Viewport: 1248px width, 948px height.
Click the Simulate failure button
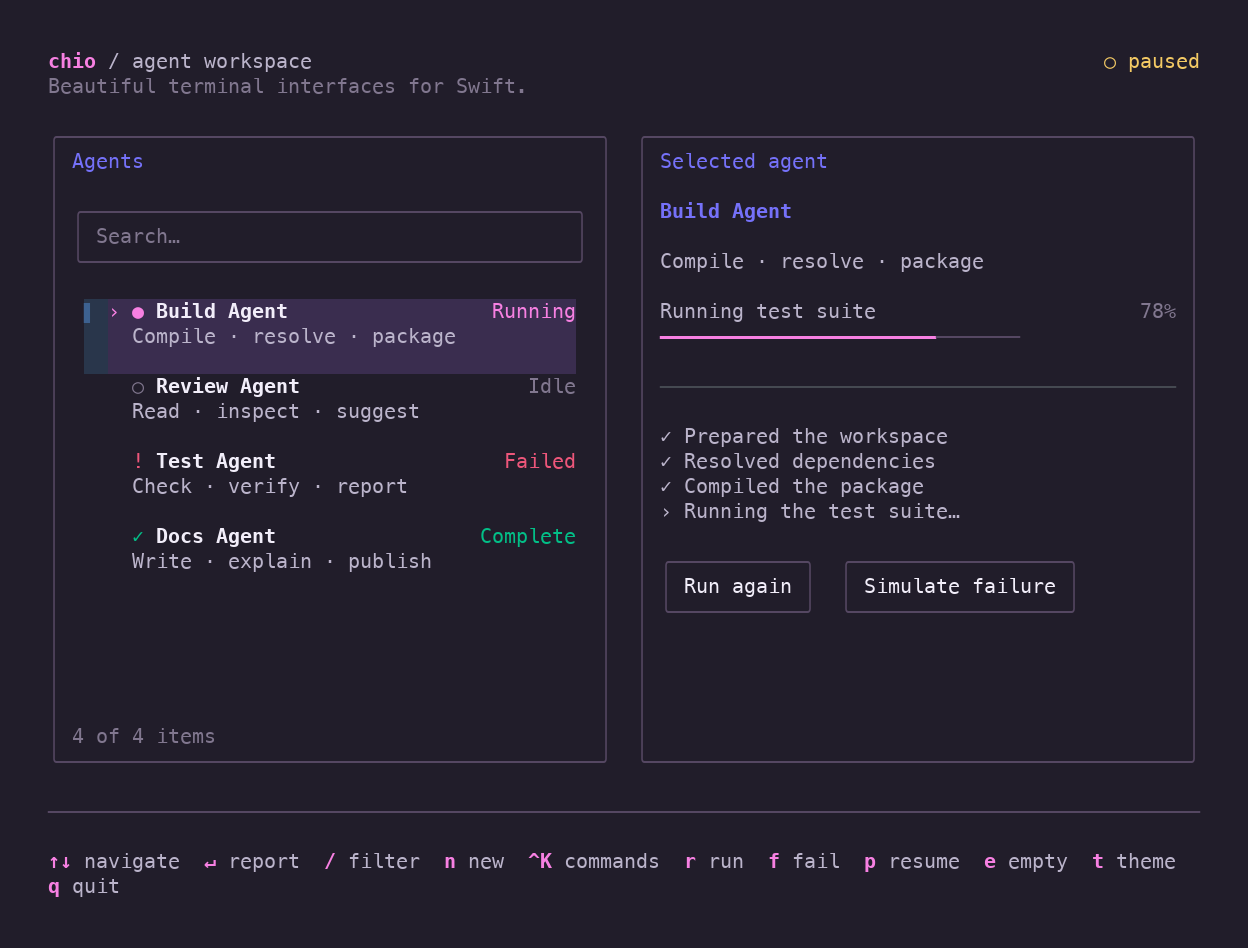tap(960, 587)
